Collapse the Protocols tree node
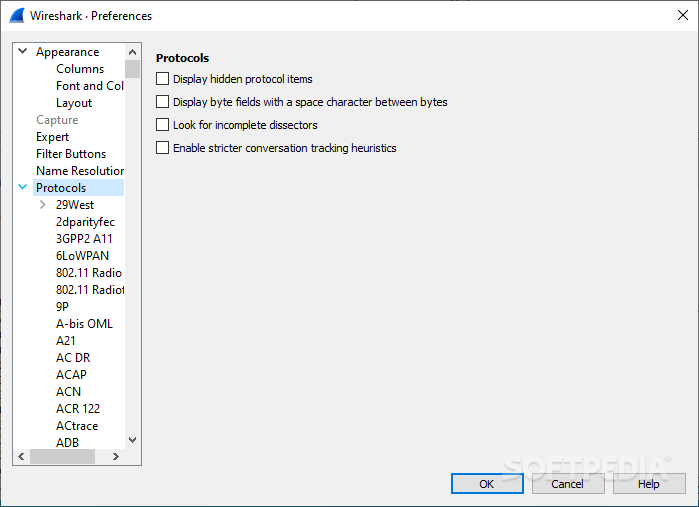Viewport: 699px width, 507px height. [23, 187]
